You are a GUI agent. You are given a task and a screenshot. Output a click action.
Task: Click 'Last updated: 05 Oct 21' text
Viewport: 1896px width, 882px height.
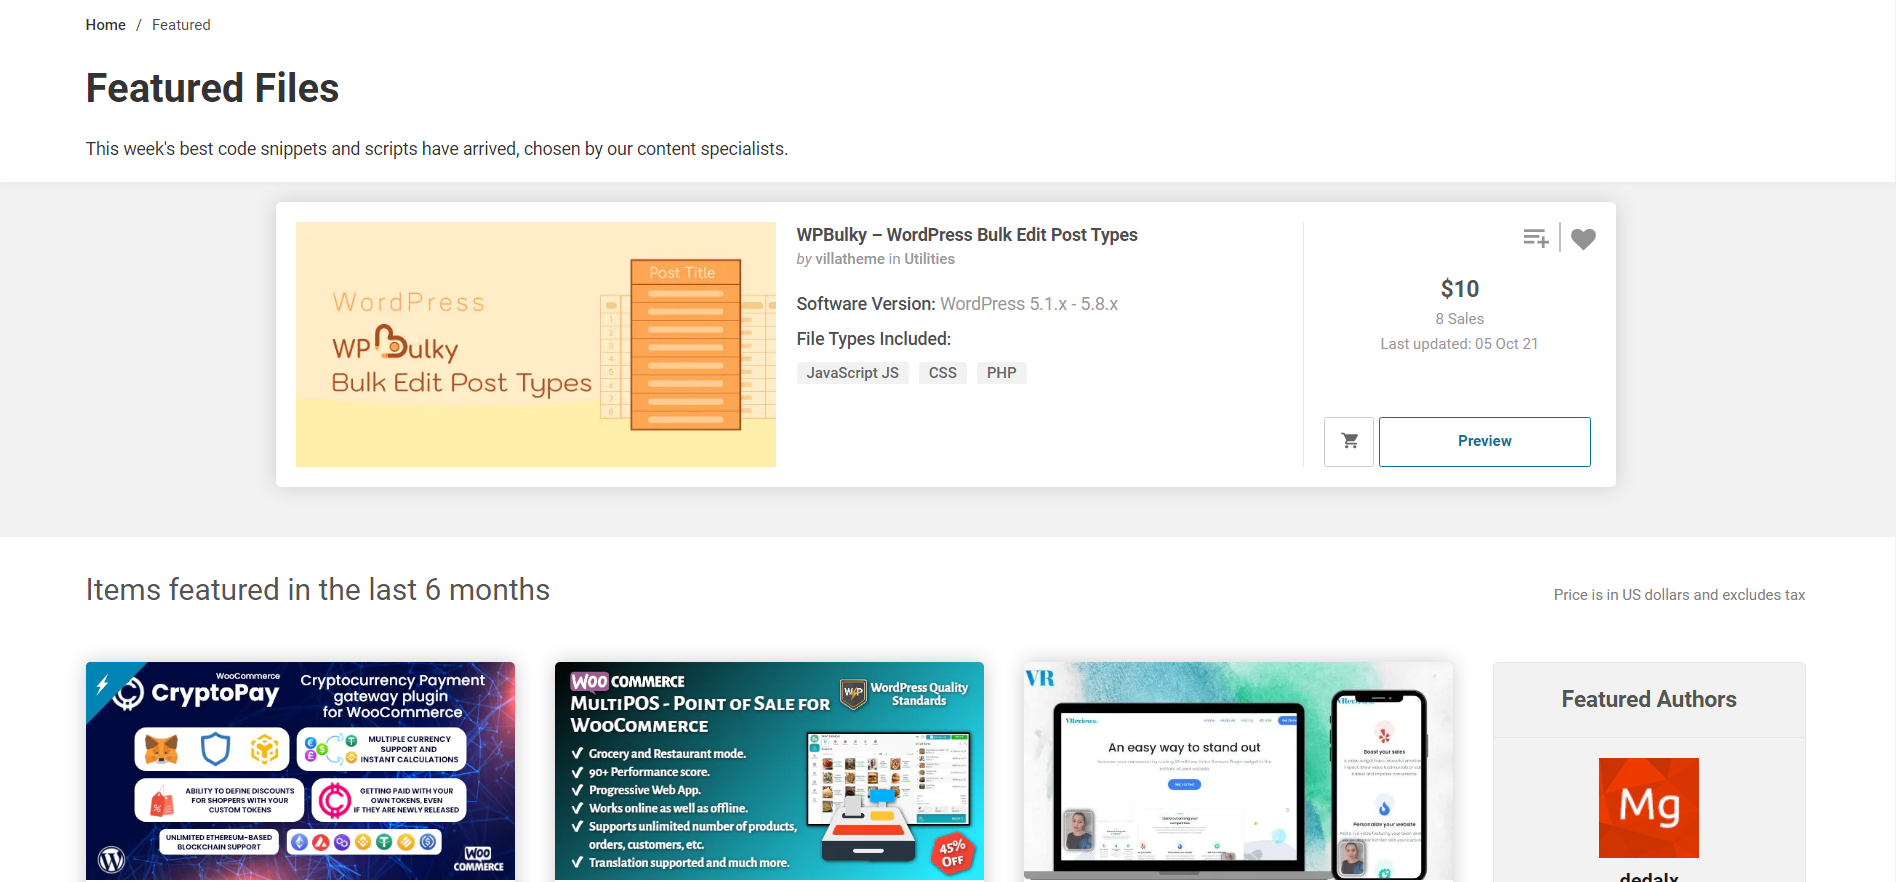point(1460,344)
